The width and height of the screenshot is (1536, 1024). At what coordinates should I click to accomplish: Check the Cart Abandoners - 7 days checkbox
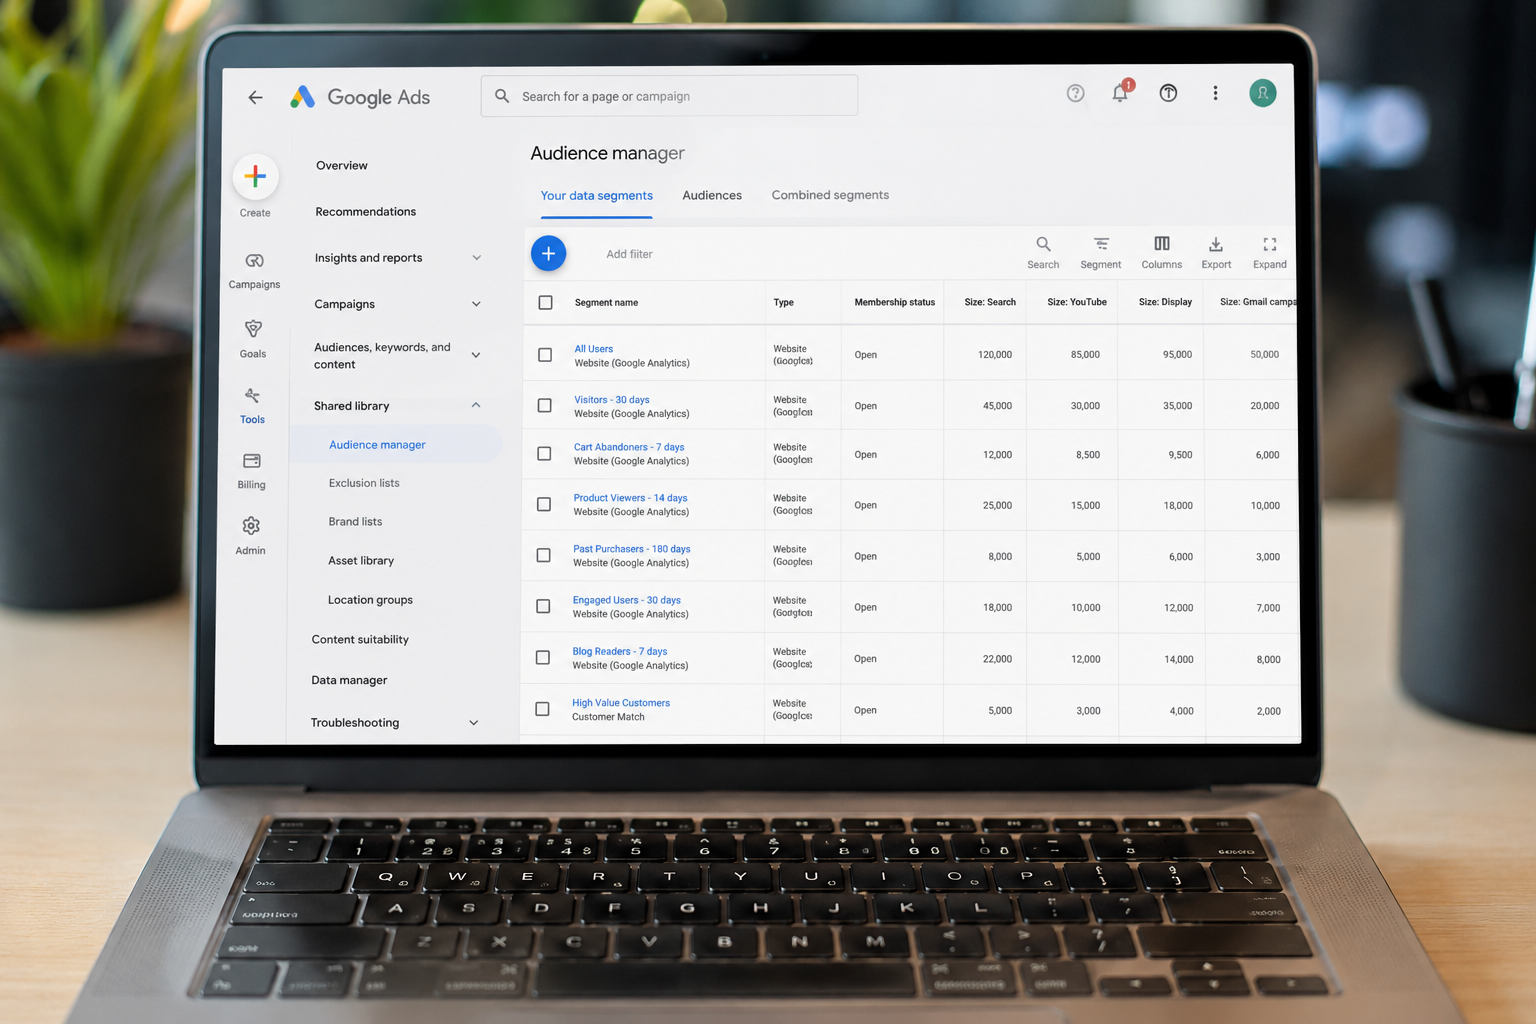(x=544, y=454)
